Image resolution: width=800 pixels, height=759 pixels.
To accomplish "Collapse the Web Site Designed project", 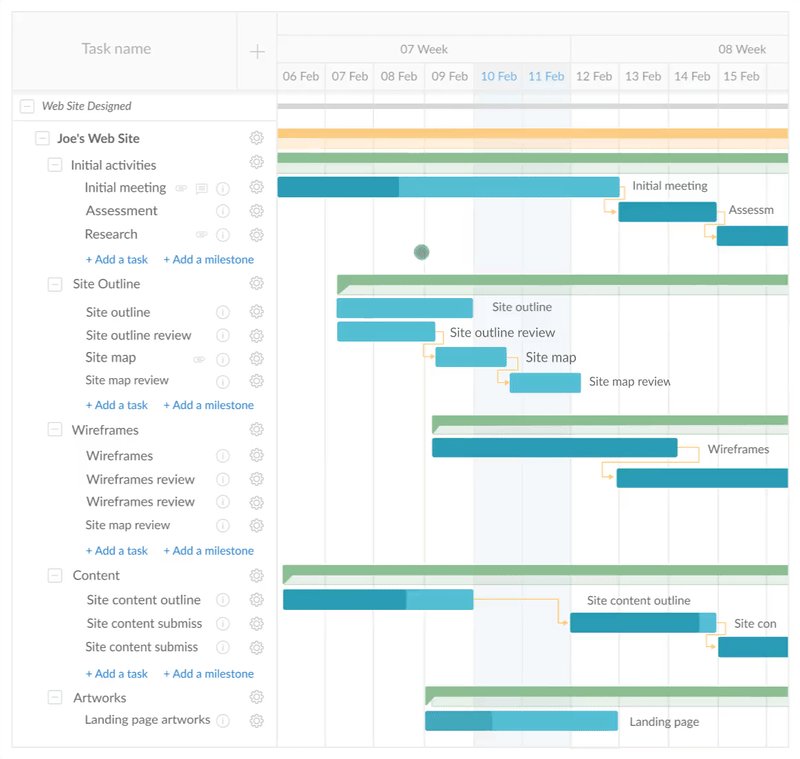I will pyautogui.click(x=27, y=106).
